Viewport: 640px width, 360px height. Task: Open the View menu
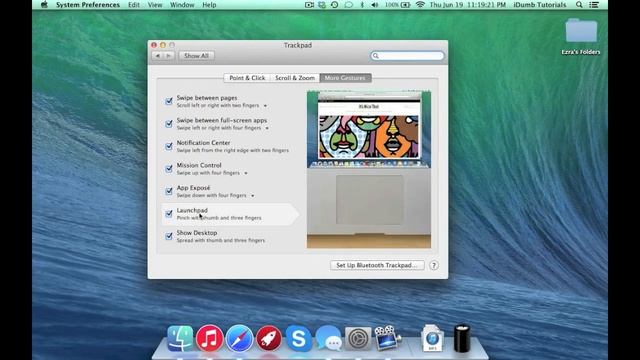pos(155,5)
